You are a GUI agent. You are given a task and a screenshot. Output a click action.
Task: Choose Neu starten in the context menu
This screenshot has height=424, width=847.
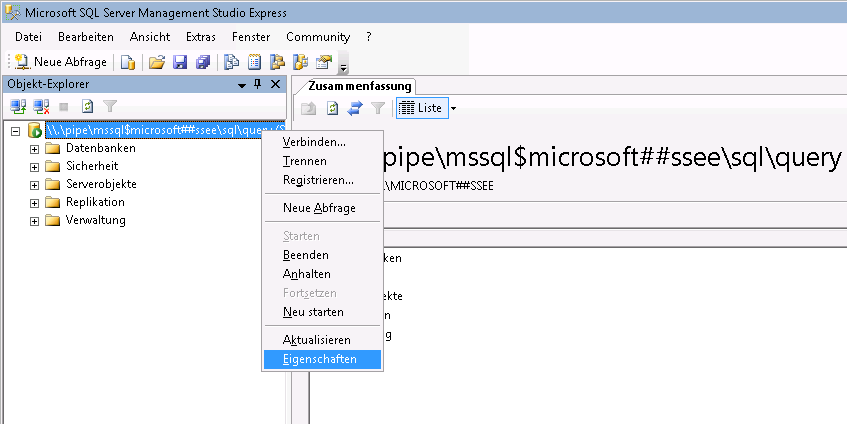[322, 312]
